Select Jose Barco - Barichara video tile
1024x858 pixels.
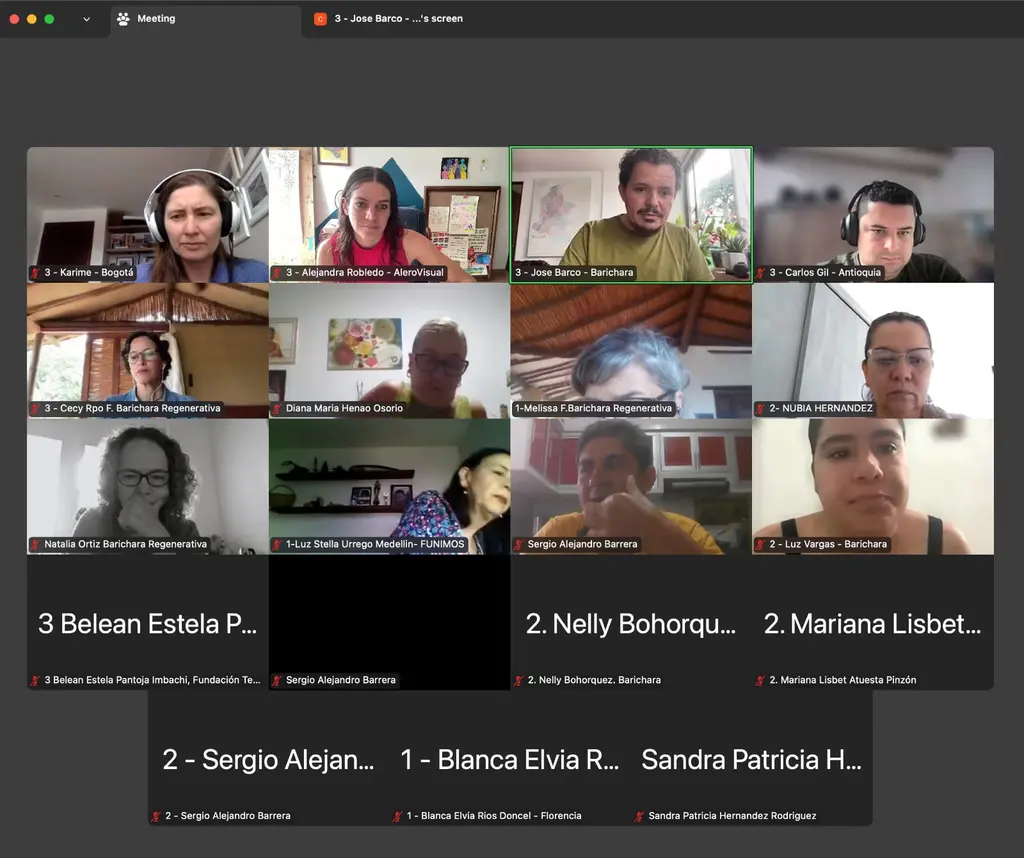click(x=631, y=214)
